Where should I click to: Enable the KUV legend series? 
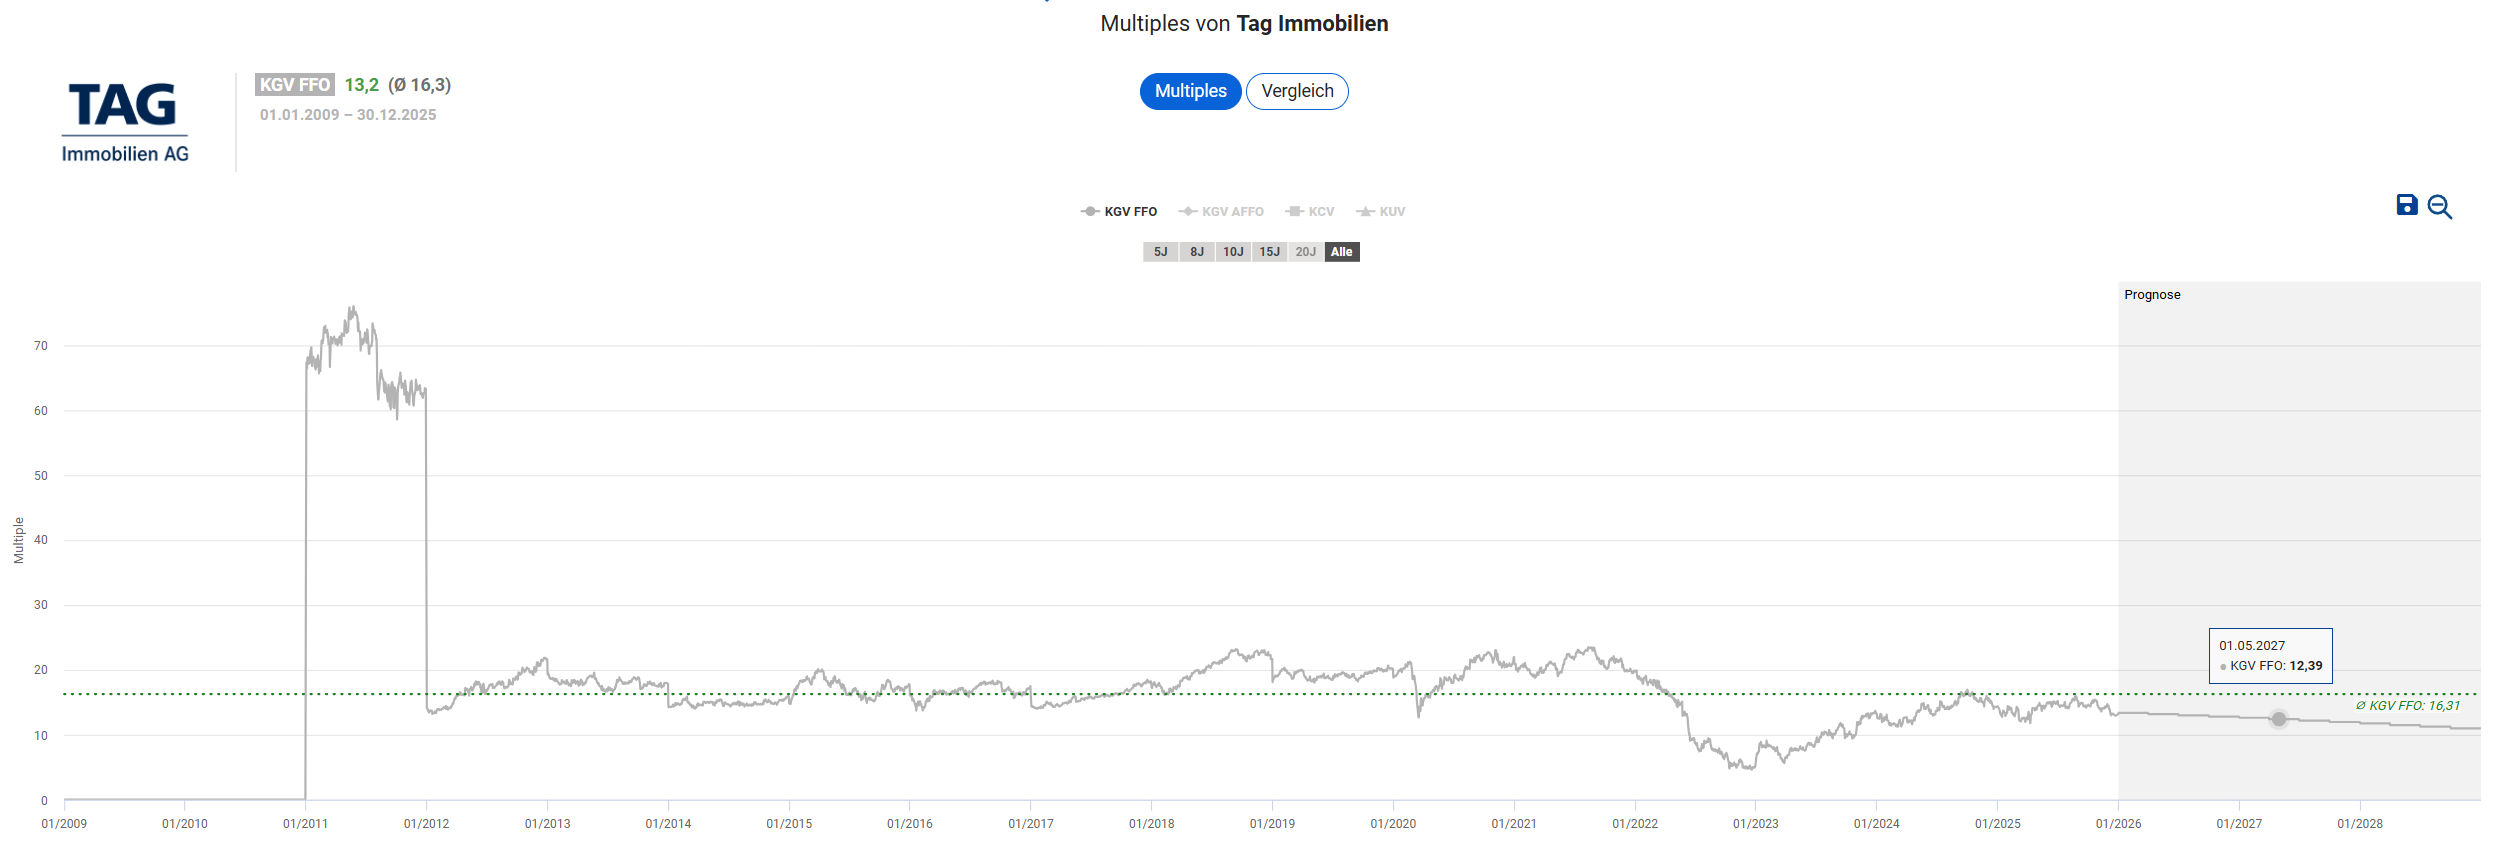1381,212
